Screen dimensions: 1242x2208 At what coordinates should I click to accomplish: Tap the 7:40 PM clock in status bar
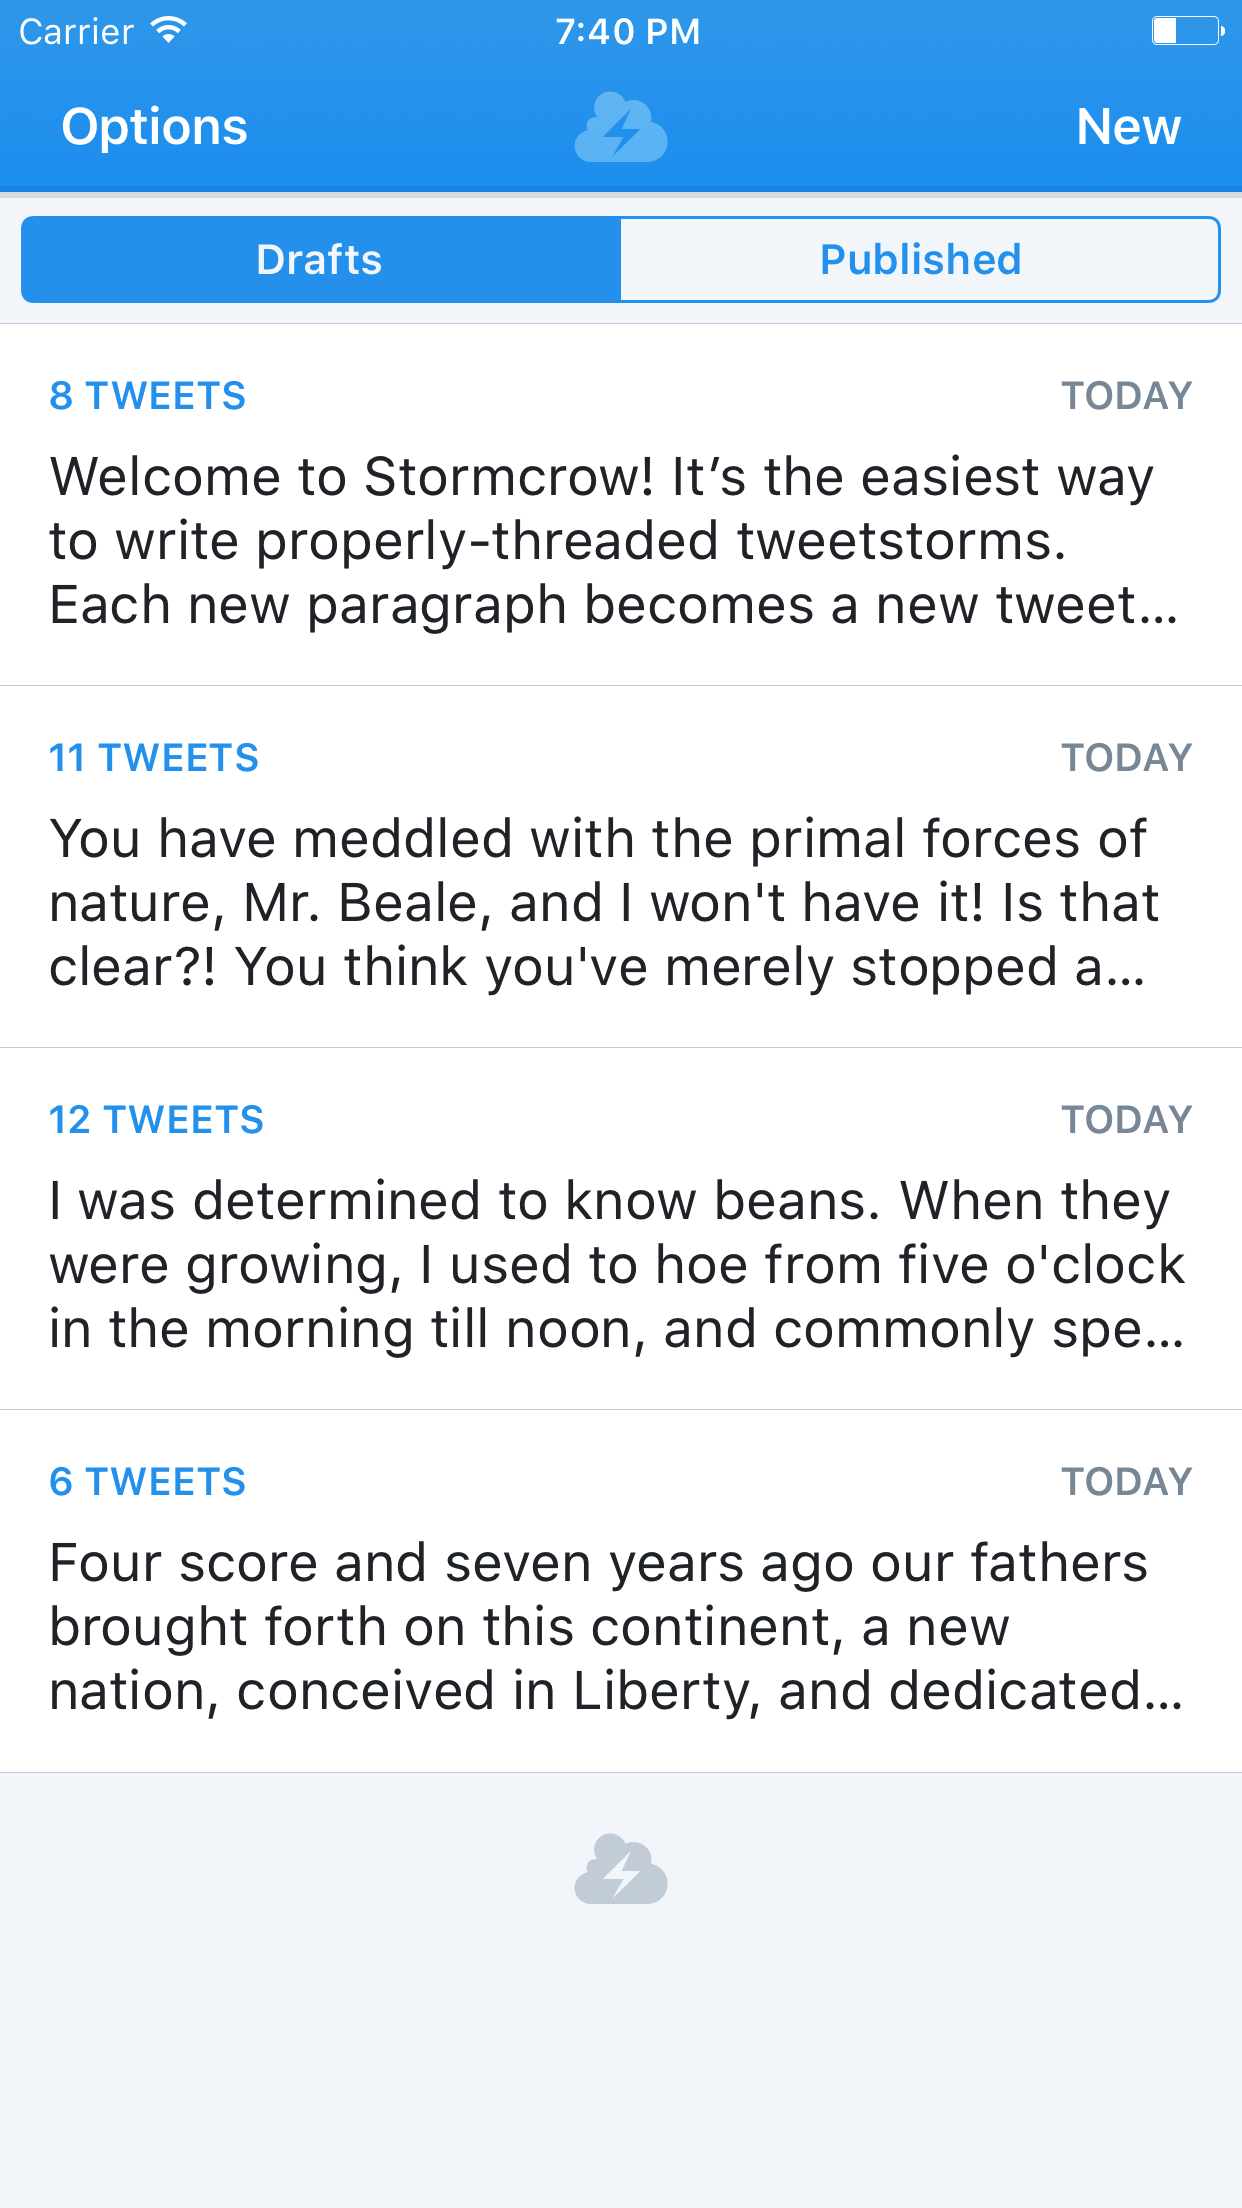pos(628,31)
